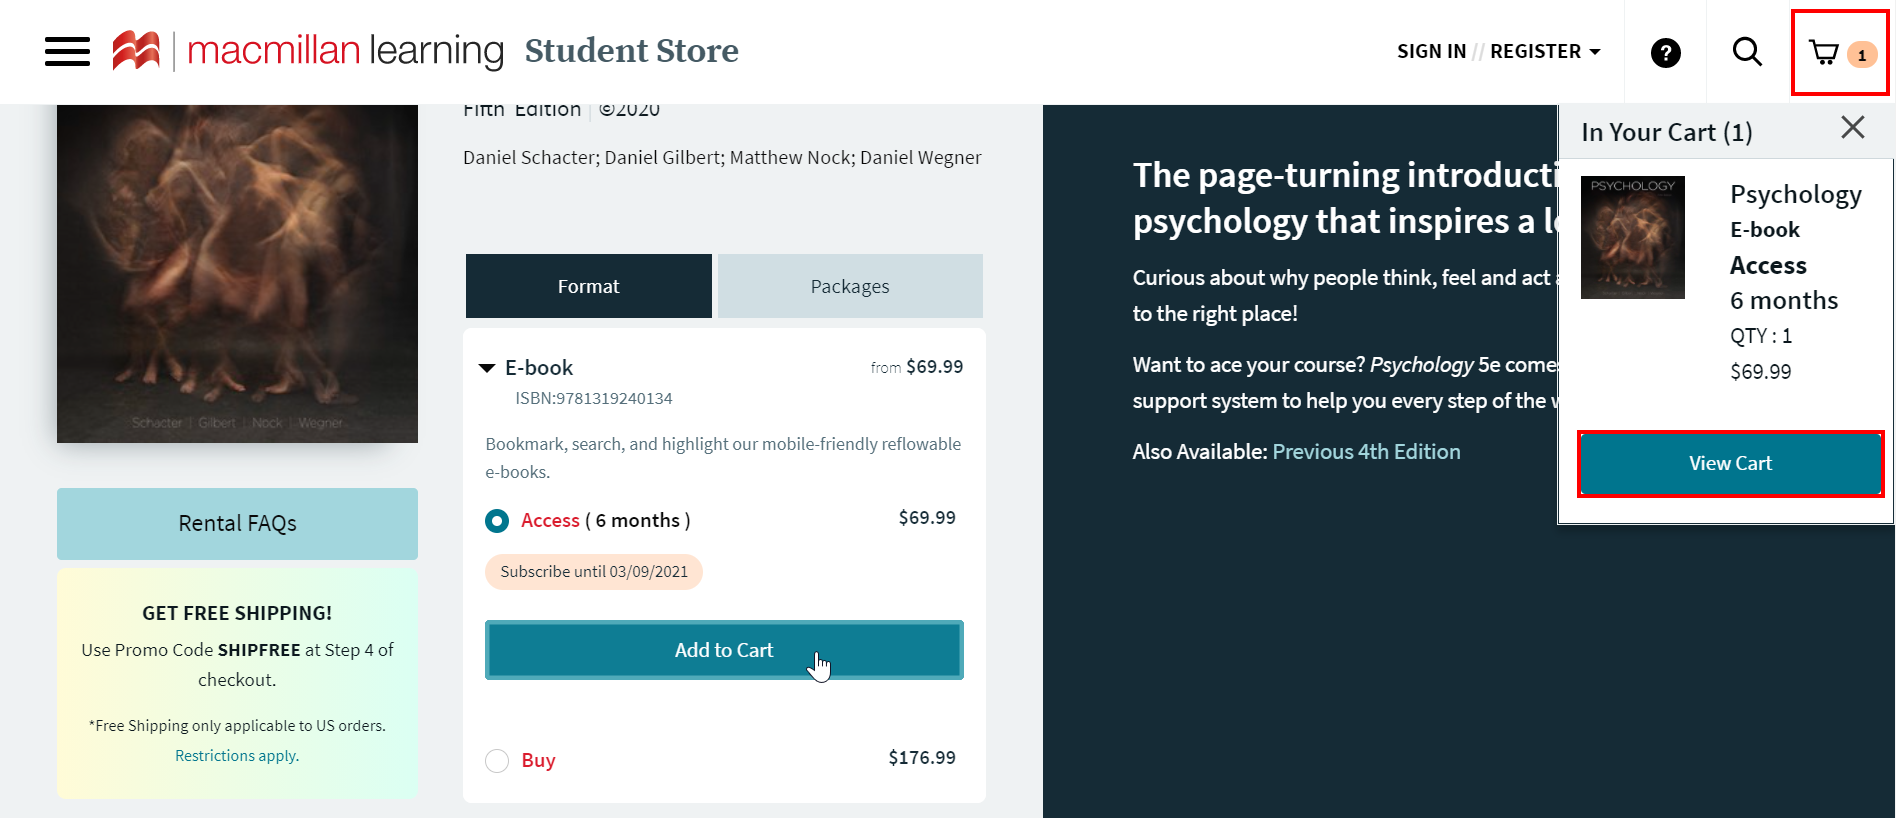The image size is (1896, 818).
Task: Click the Macmillan Learning logo
Action: [x=300, y=50]
